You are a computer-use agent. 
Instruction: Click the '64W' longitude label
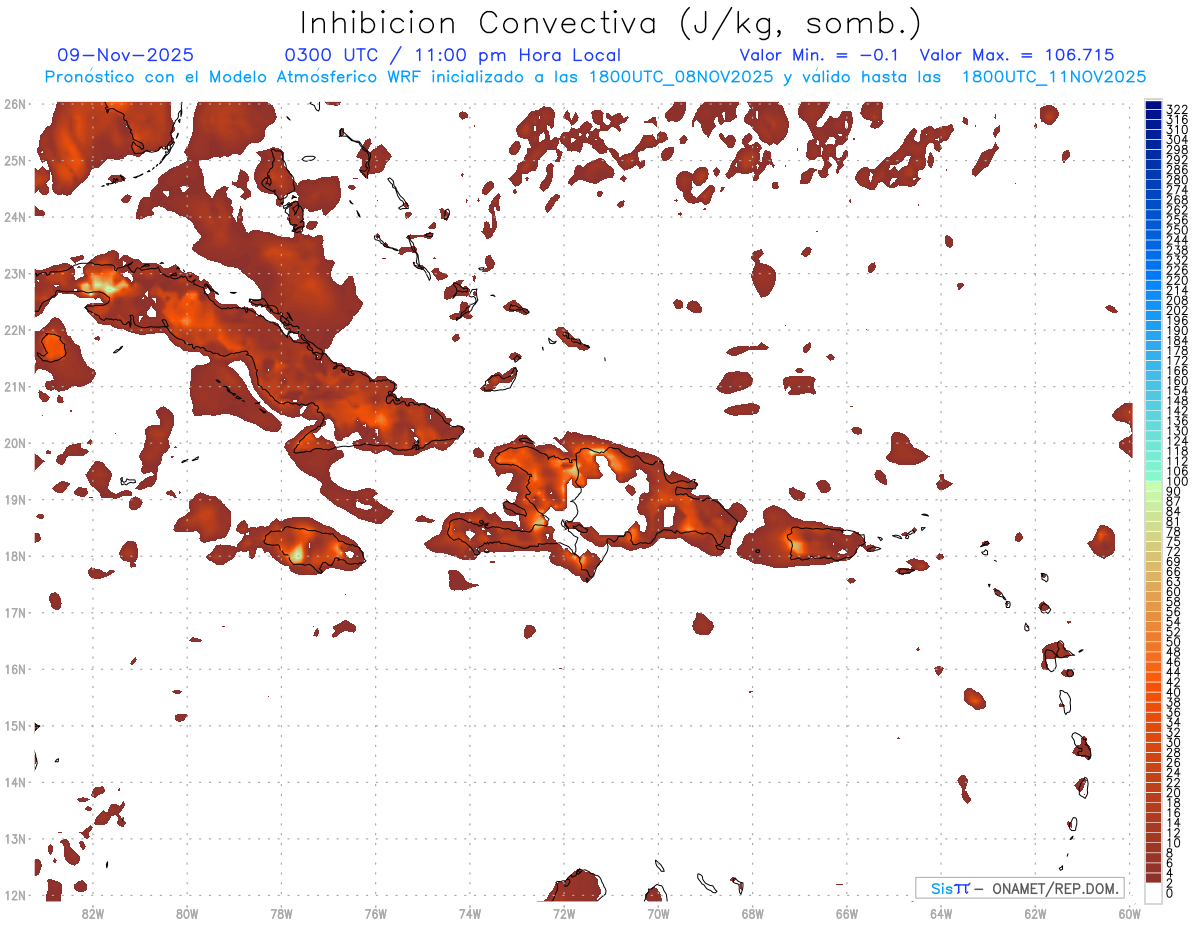[940, 912]
